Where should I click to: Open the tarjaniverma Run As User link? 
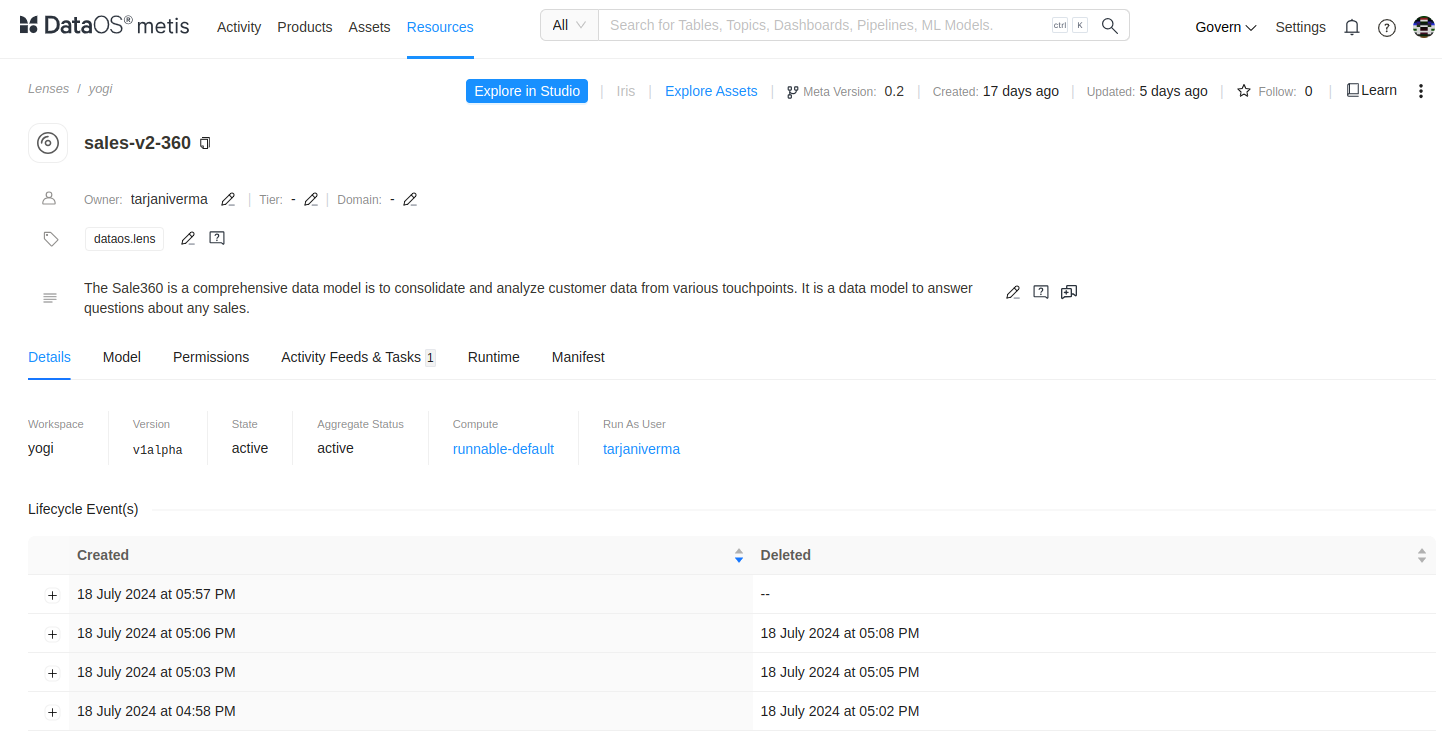[641, 449]
